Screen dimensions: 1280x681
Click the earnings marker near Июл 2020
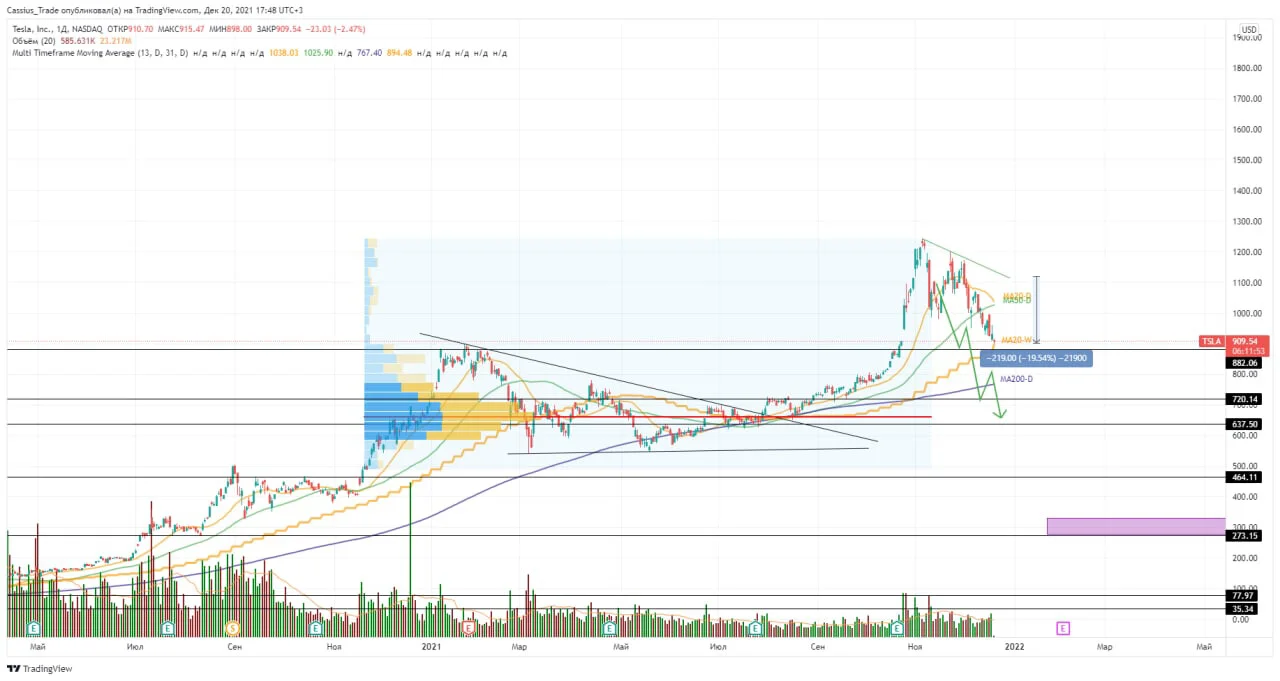coord(169,628)
